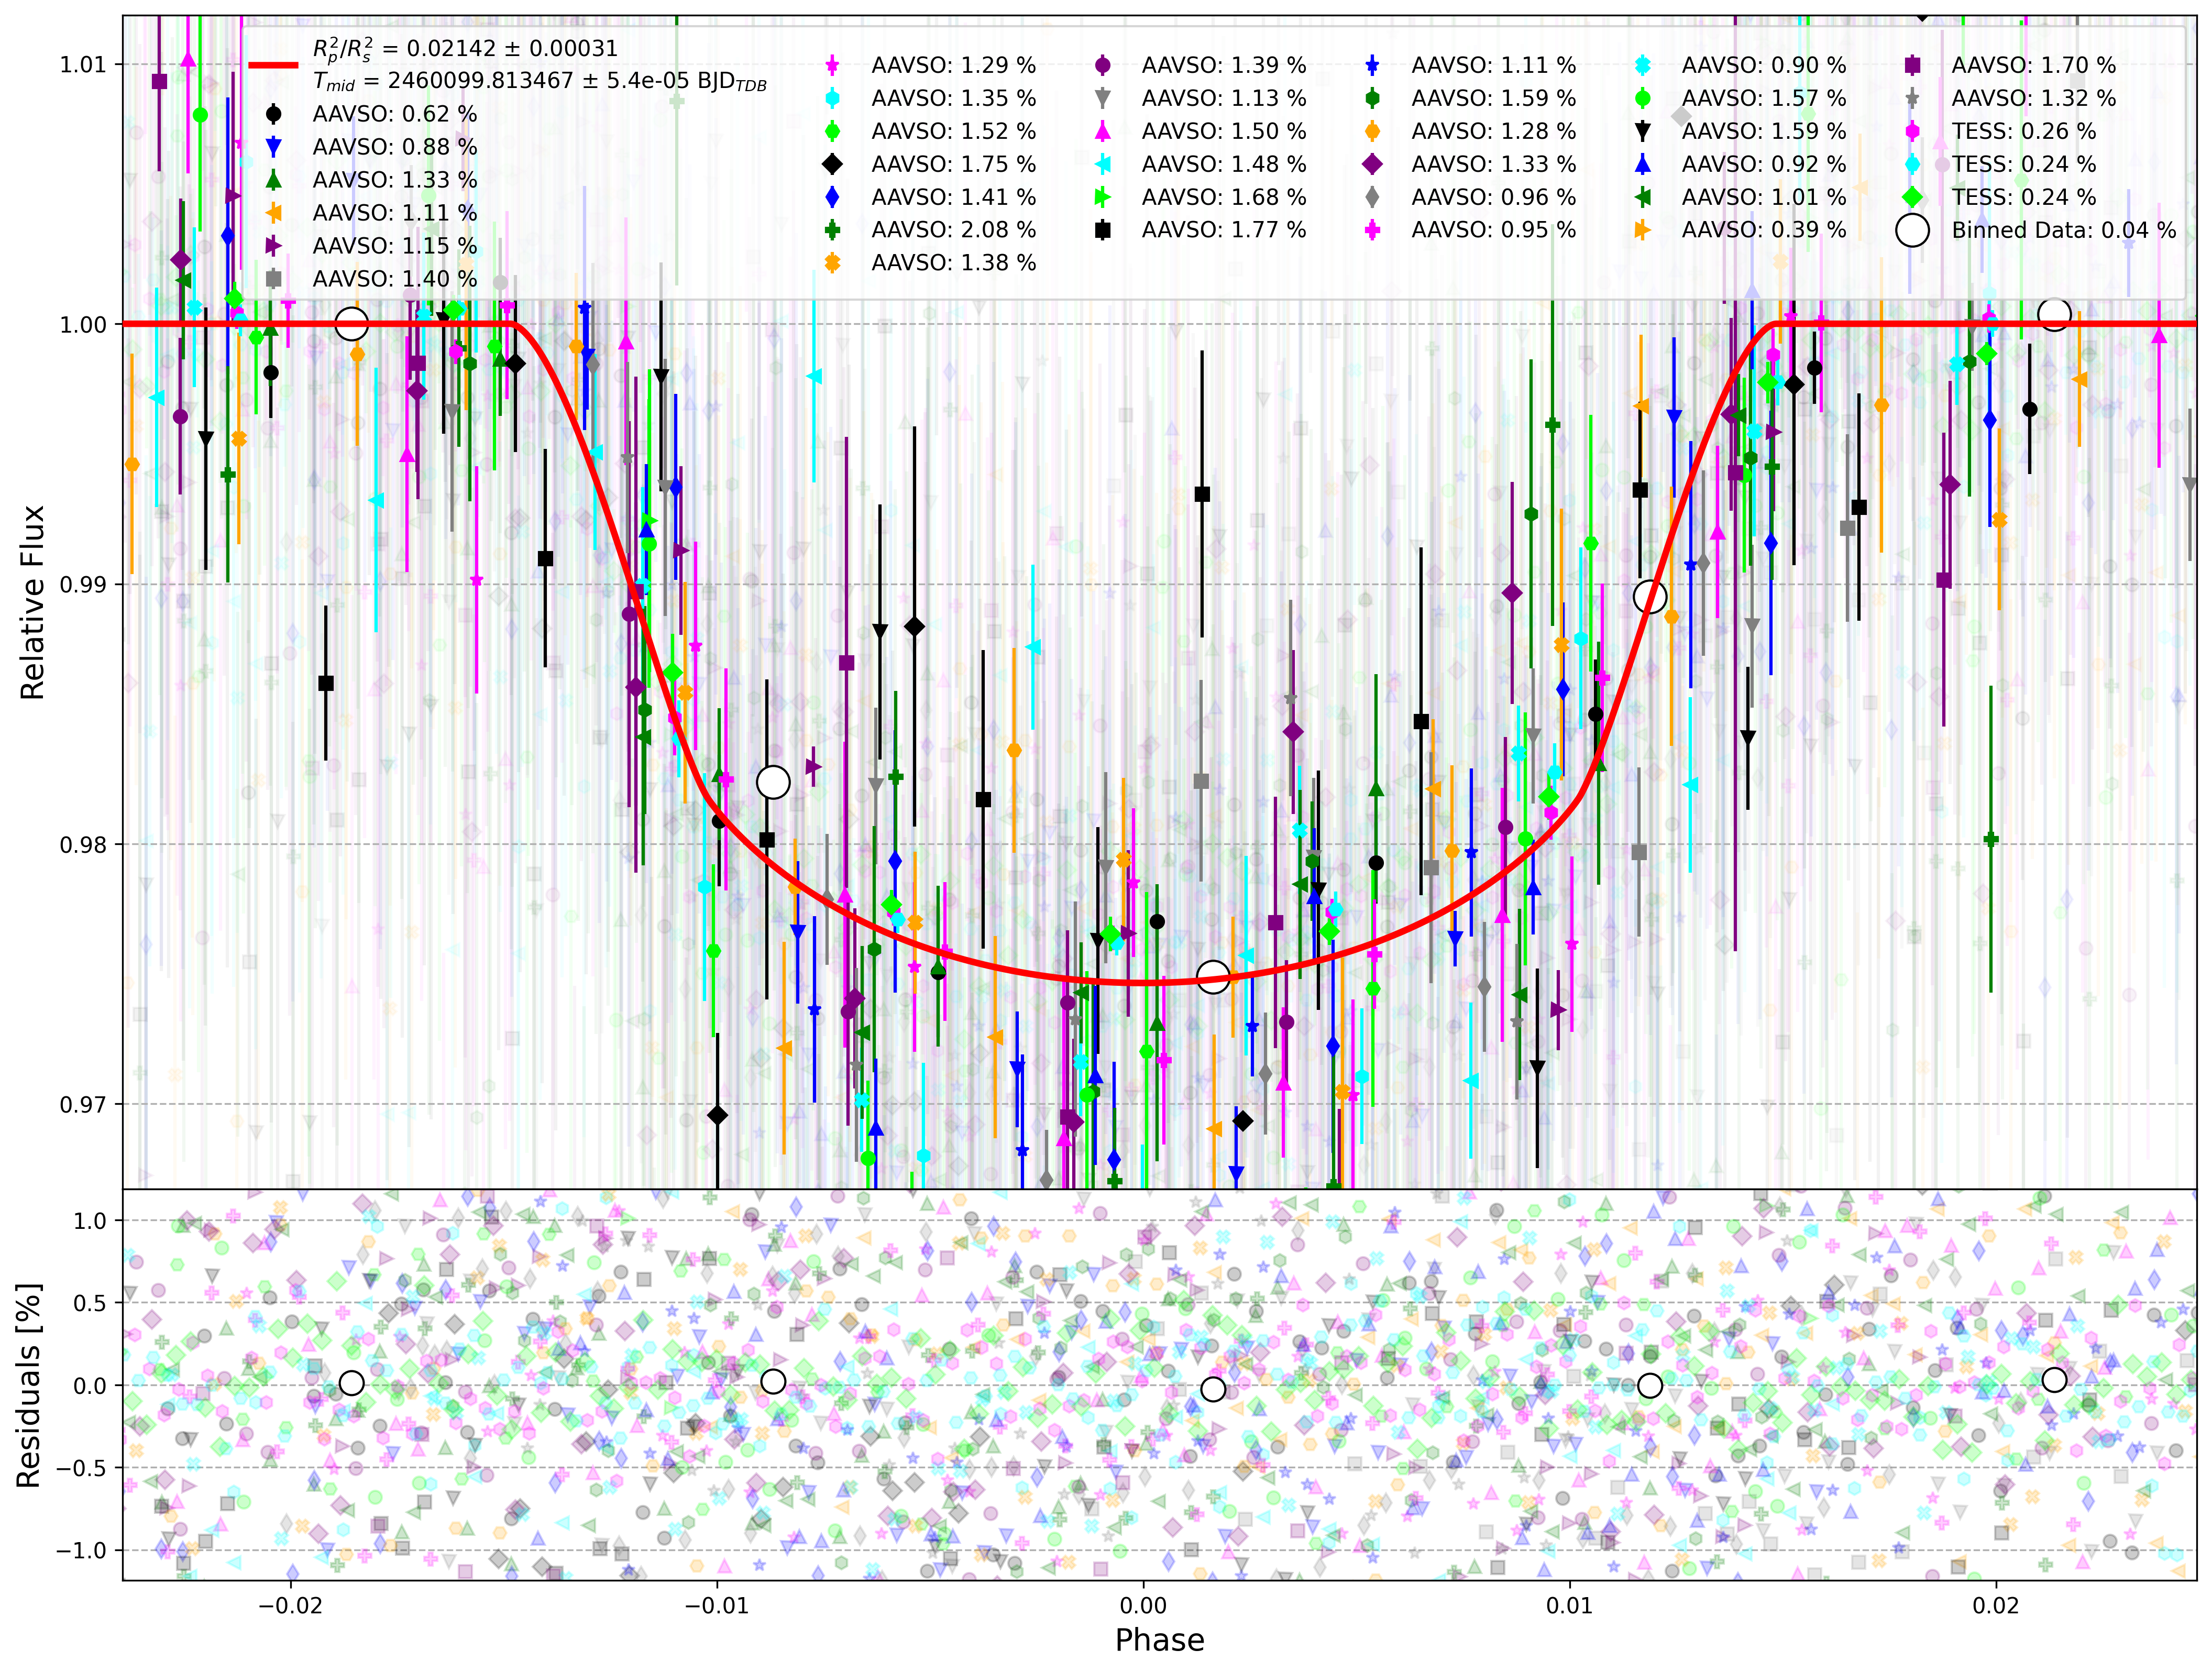Select 'AAVSO: 1.70 %' in the legend
This screenshot has width=2212, height=1672.
pos(2034,65)
